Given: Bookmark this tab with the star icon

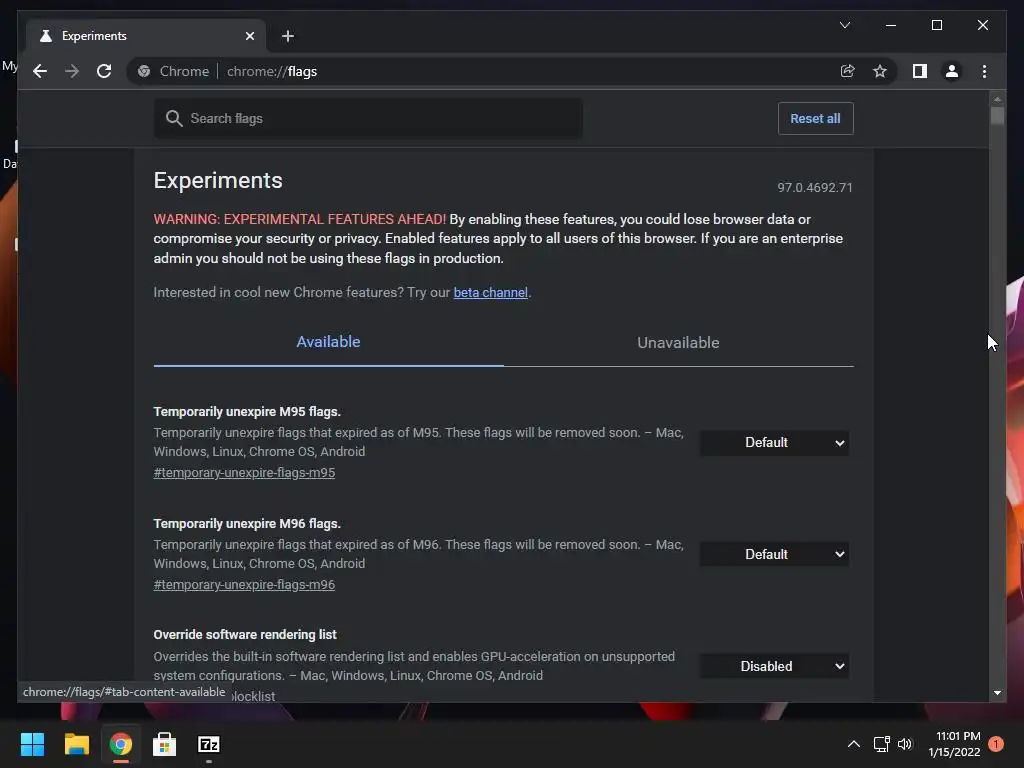Looking at the screenshot, I should tap(880, 71).
